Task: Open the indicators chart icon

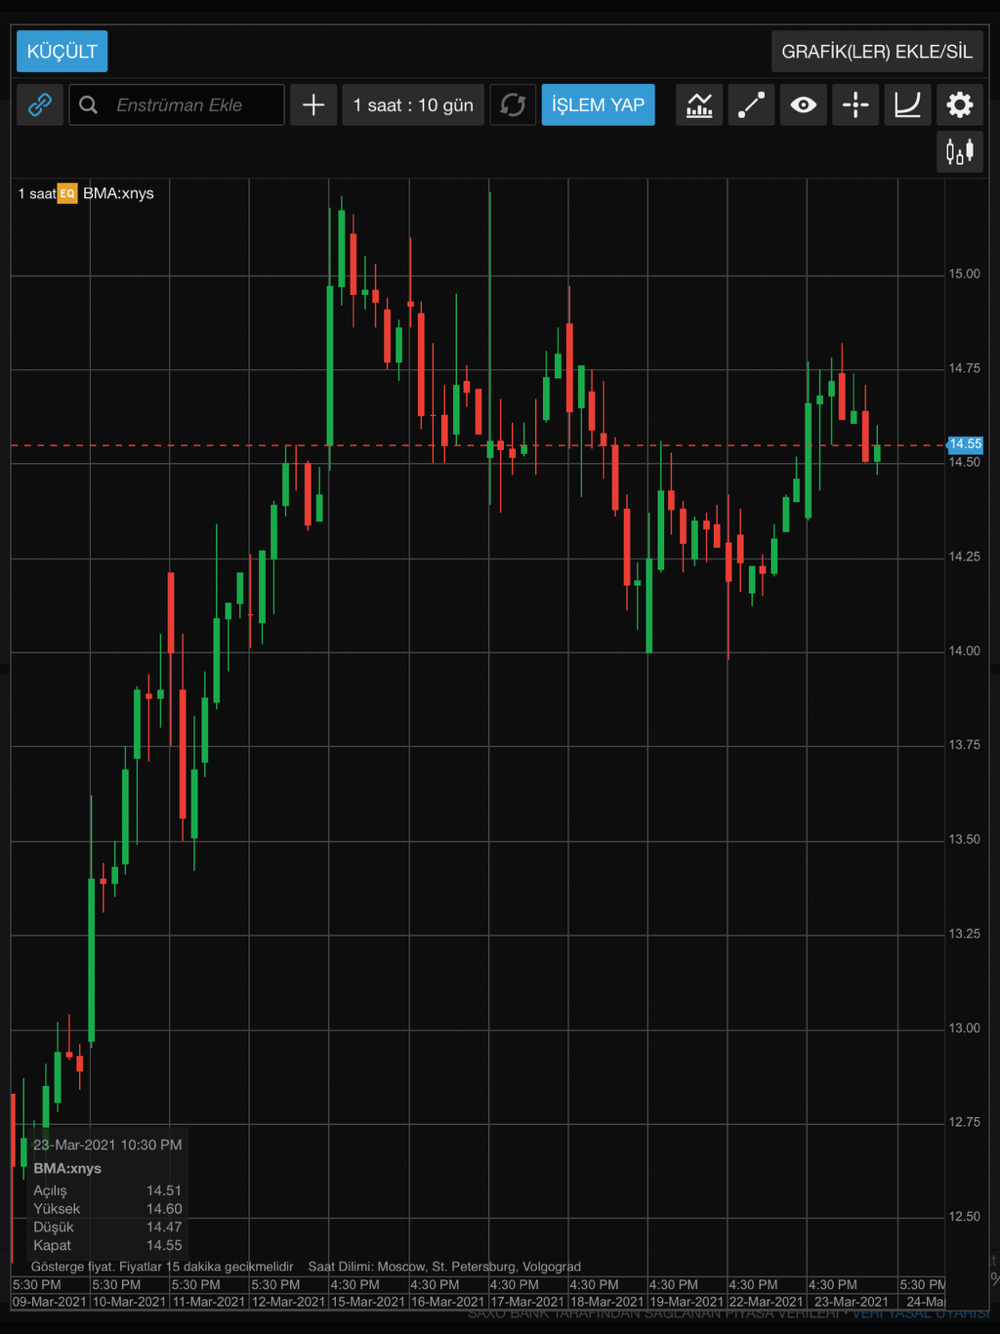Action: (699, 105)
